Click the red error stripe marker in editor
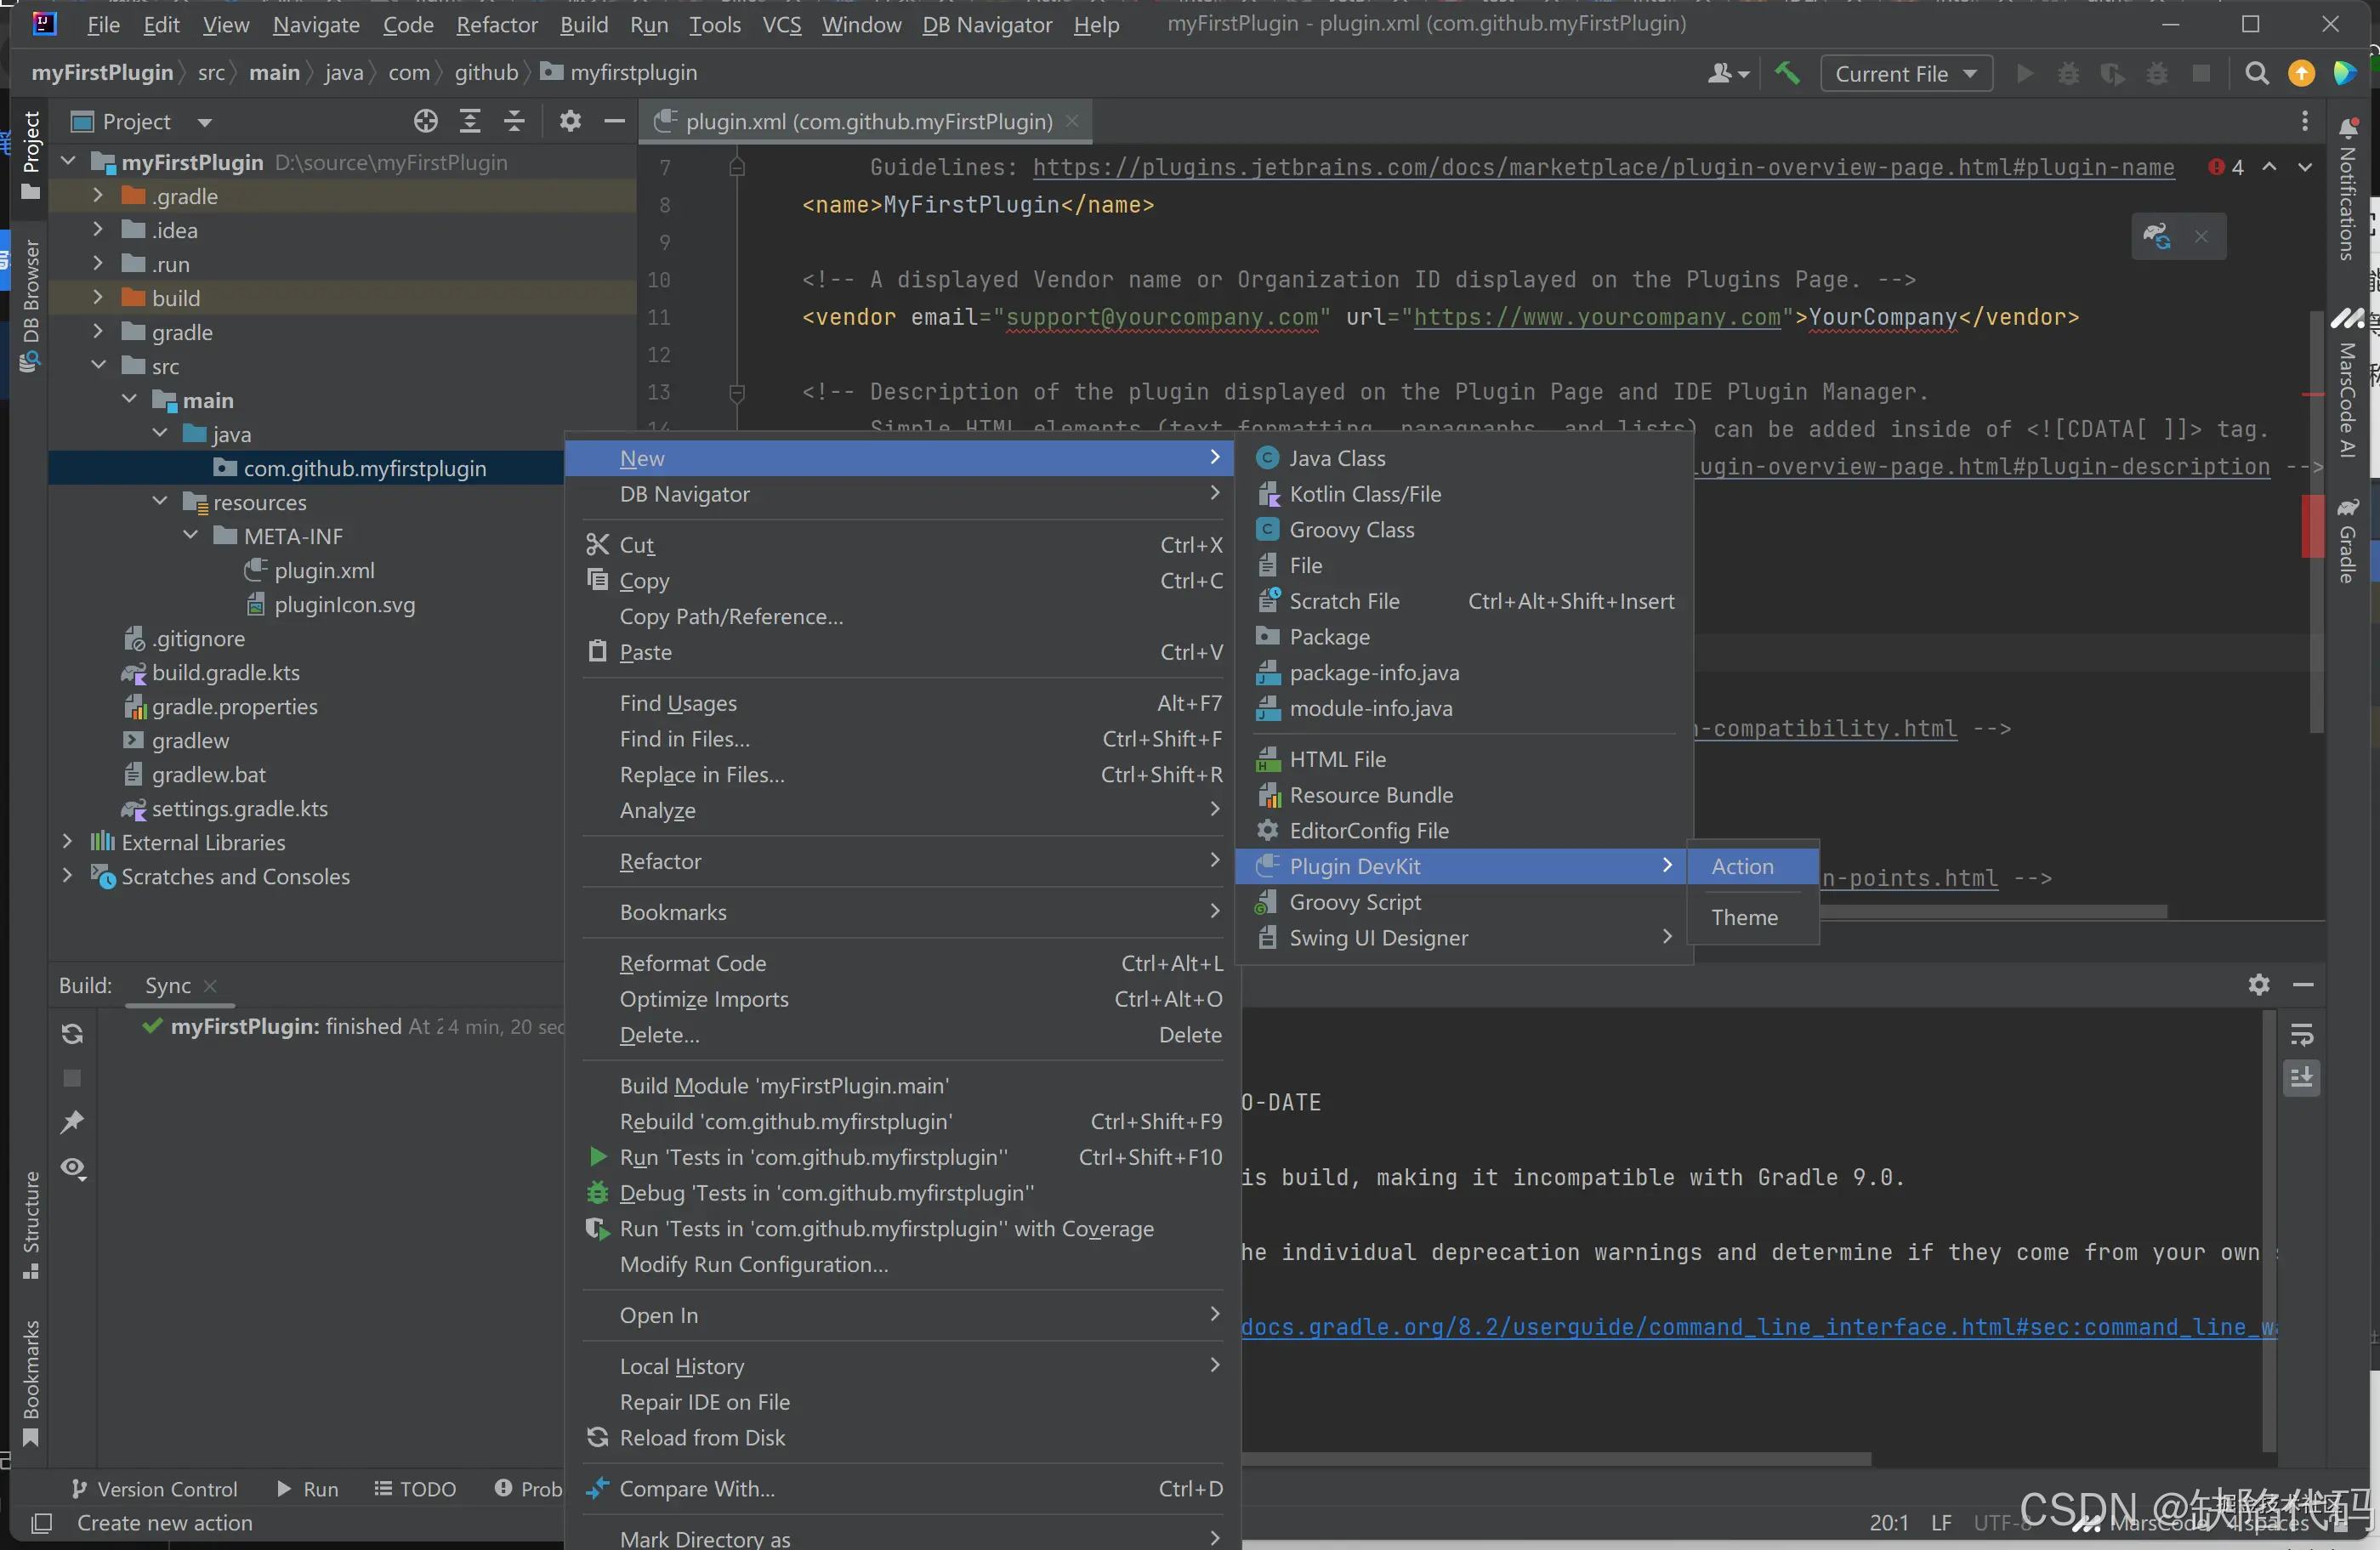This screenshot has width=2380, height=1550. pos(2312,526)
